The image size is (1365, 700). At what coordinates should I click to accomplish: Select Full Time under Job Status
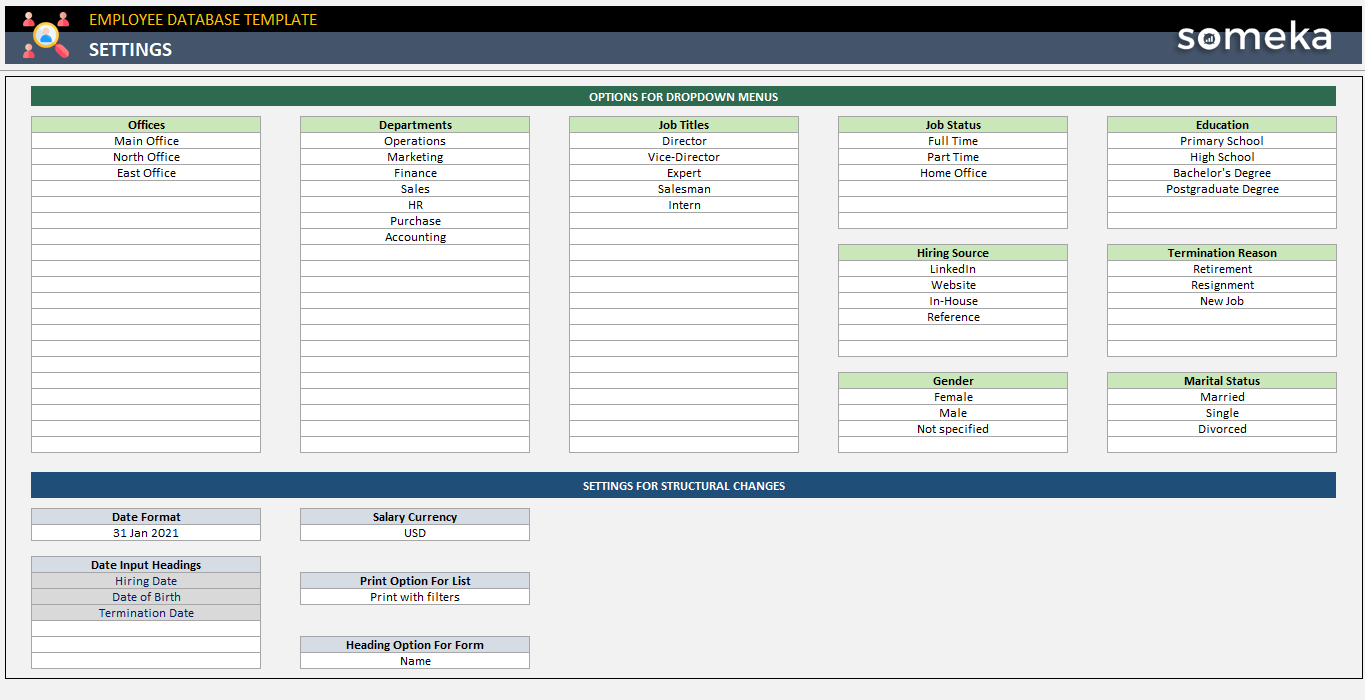point(952,140)
